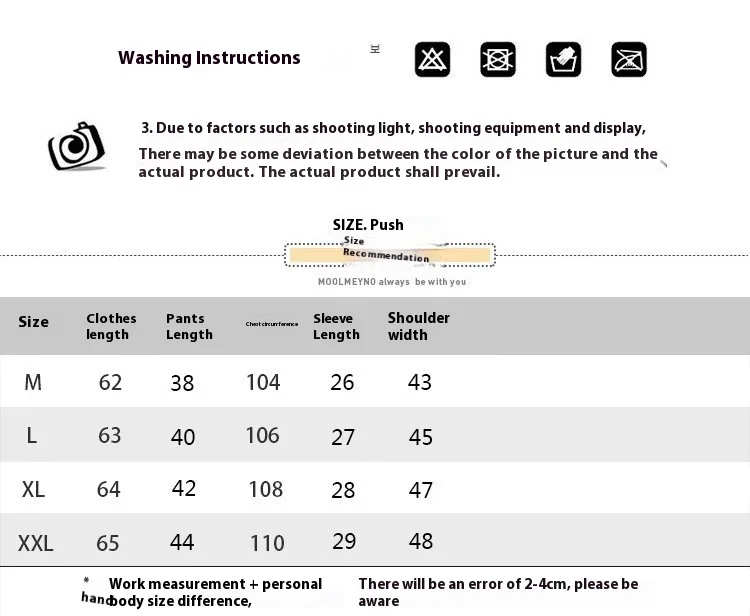
Task: Click the Washing Instructions heading
Action: coord(209,58)
